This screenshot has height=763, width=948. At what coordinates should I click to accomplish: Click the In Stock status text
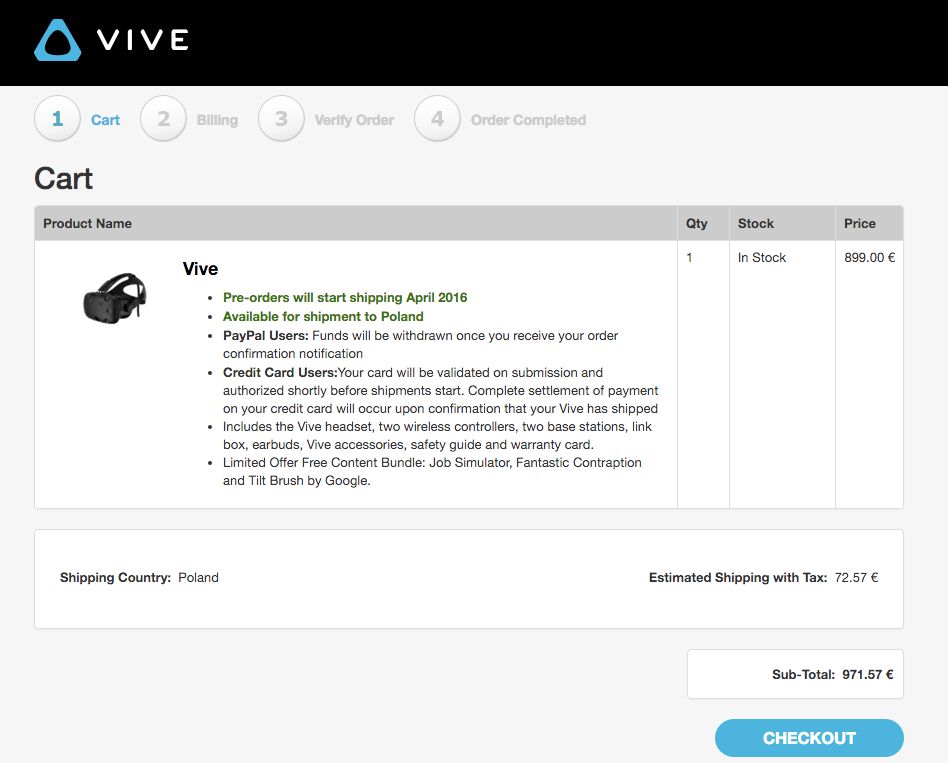[x=762, y=258]
